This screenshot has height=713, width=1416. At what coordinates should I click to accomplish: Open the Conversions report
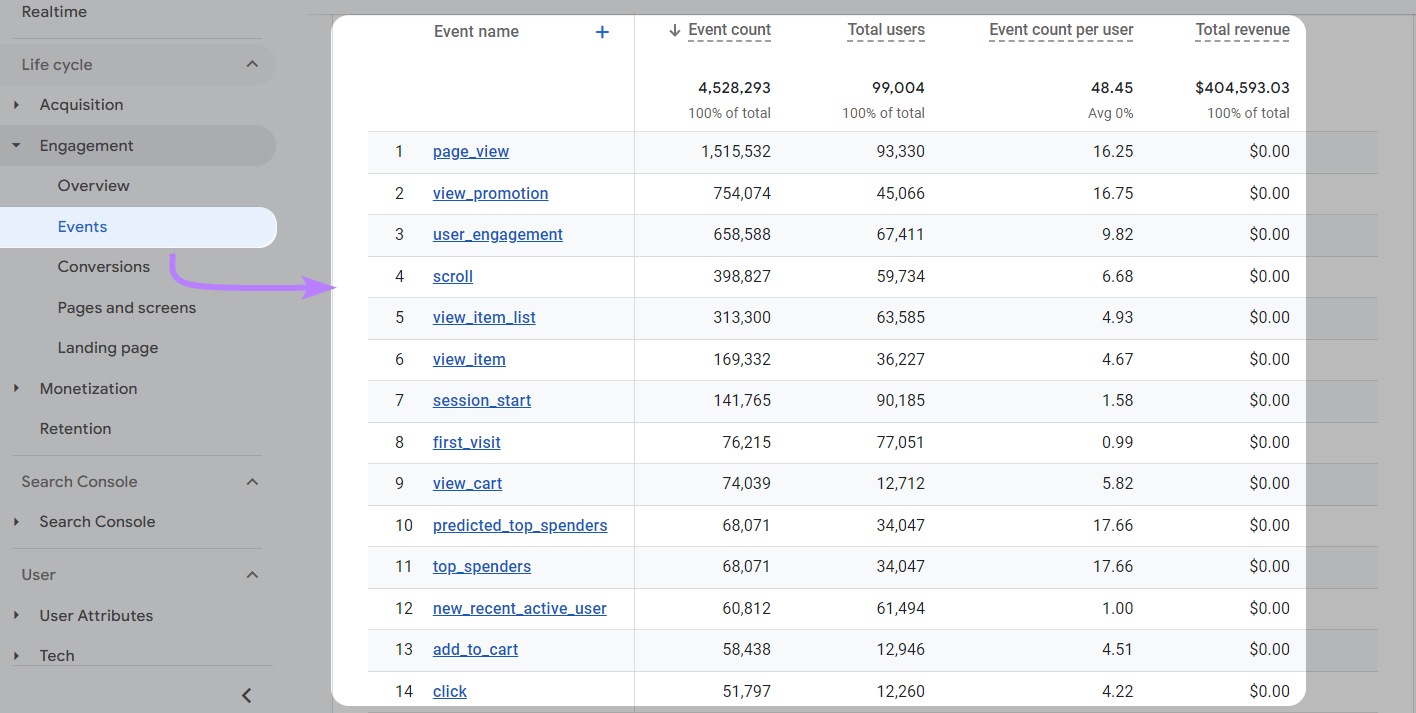pyautogui.click(x=104, y=266)
